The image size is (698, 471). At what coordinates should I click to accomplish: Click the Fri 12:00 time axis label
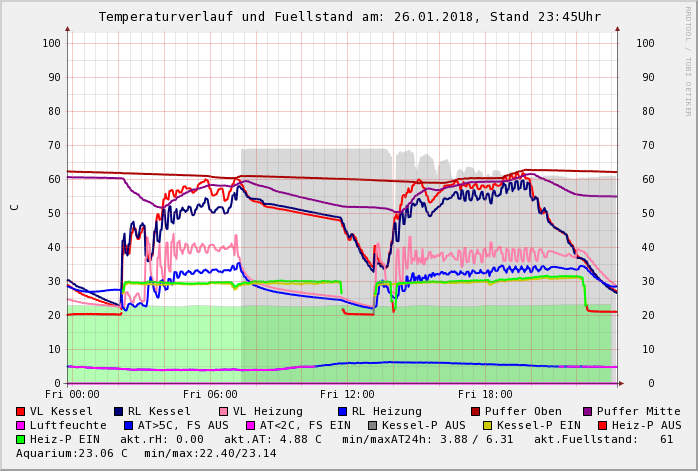pos(347,394)
